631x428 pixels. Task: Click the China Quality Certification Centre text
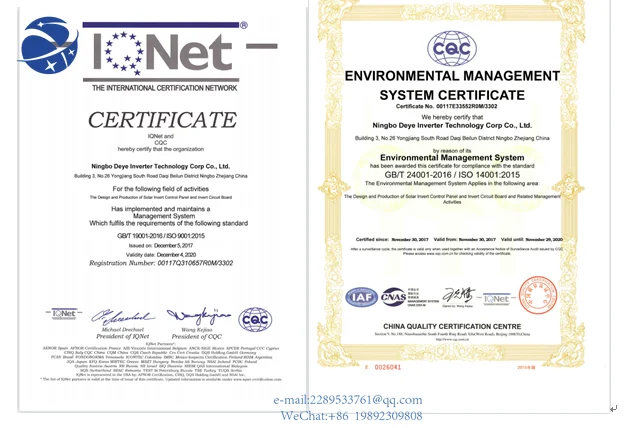(452, 327)
